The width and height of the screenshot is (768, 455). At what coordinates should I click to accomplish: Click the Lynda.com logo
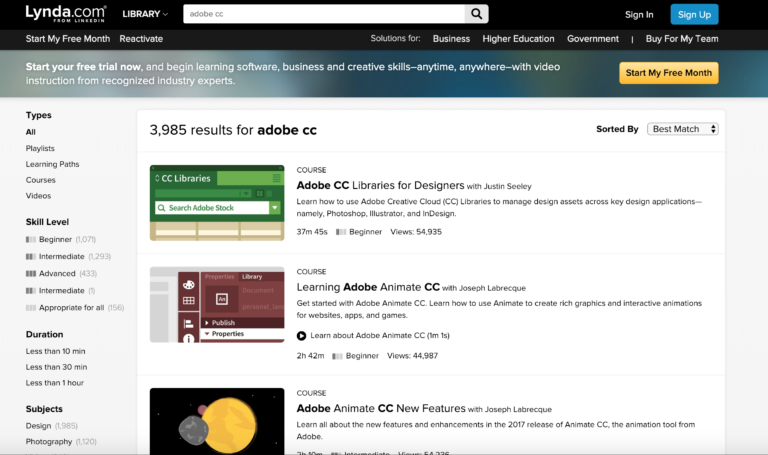point(66,13)
